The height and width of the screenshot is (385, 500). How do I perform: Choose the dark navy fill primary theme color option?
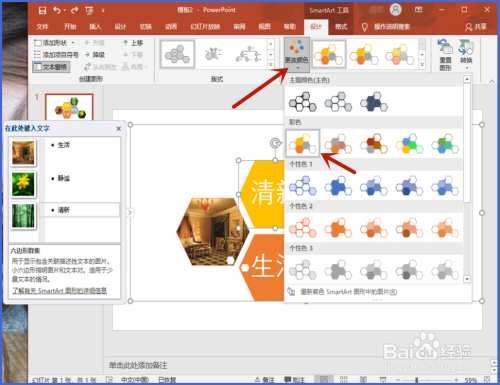[374, 102]
